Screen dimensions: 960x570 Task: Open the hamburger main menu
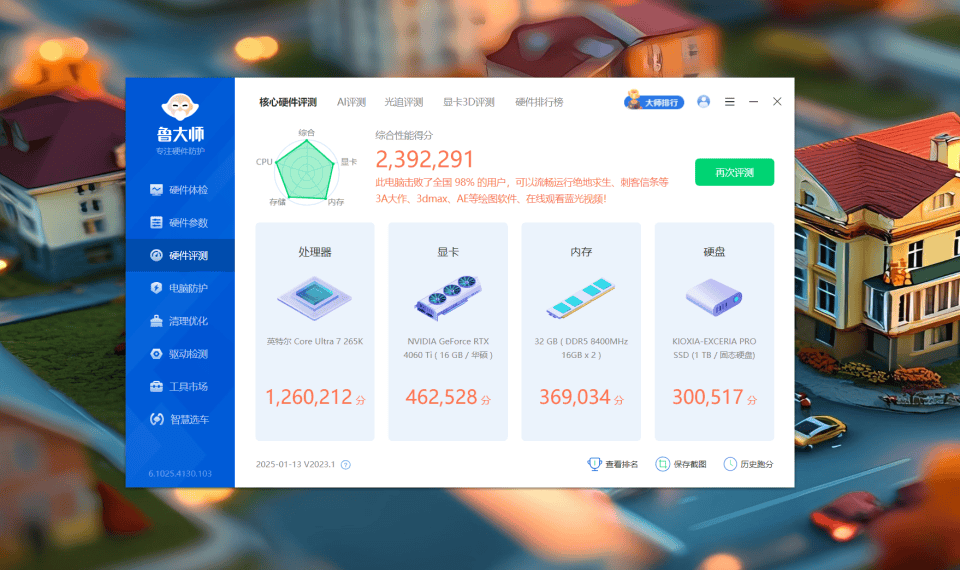(x=730, y=102)
